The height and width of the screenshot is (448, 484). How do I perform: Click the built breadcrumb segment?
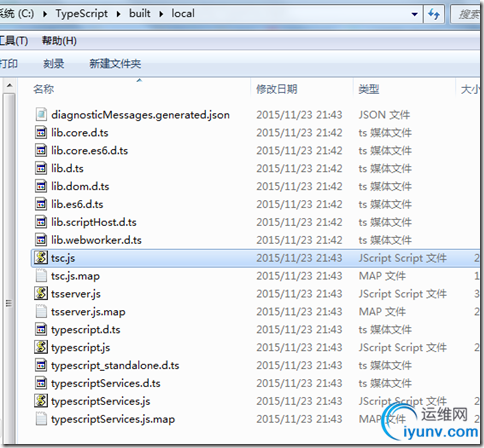click(x=140, y=14)
